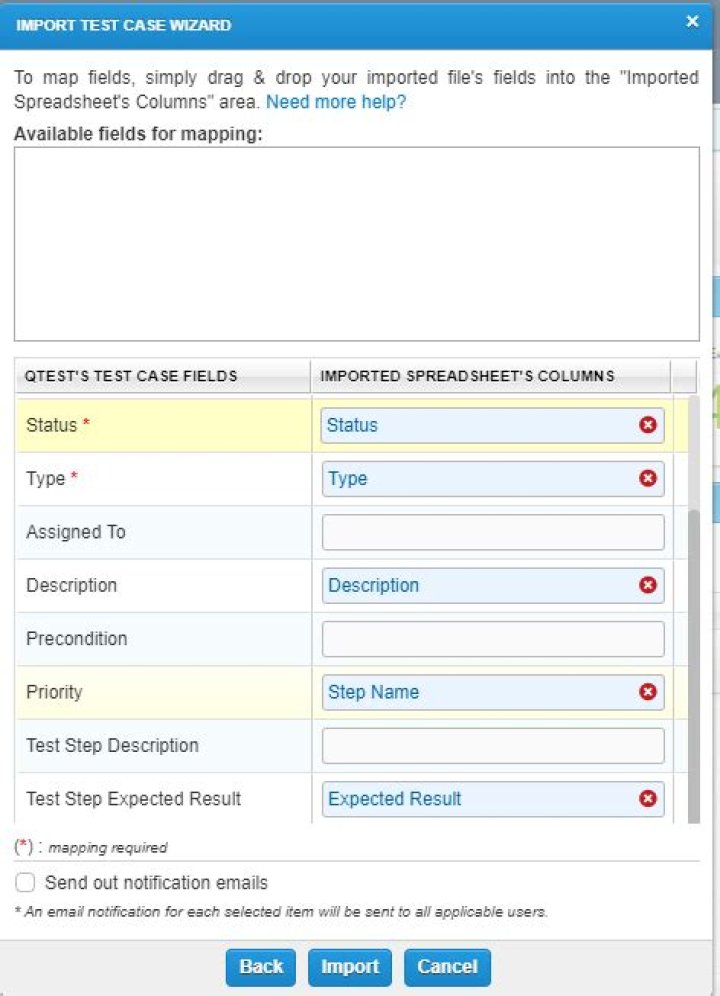Remove the Expected Result column mapping

click(648, 799)
